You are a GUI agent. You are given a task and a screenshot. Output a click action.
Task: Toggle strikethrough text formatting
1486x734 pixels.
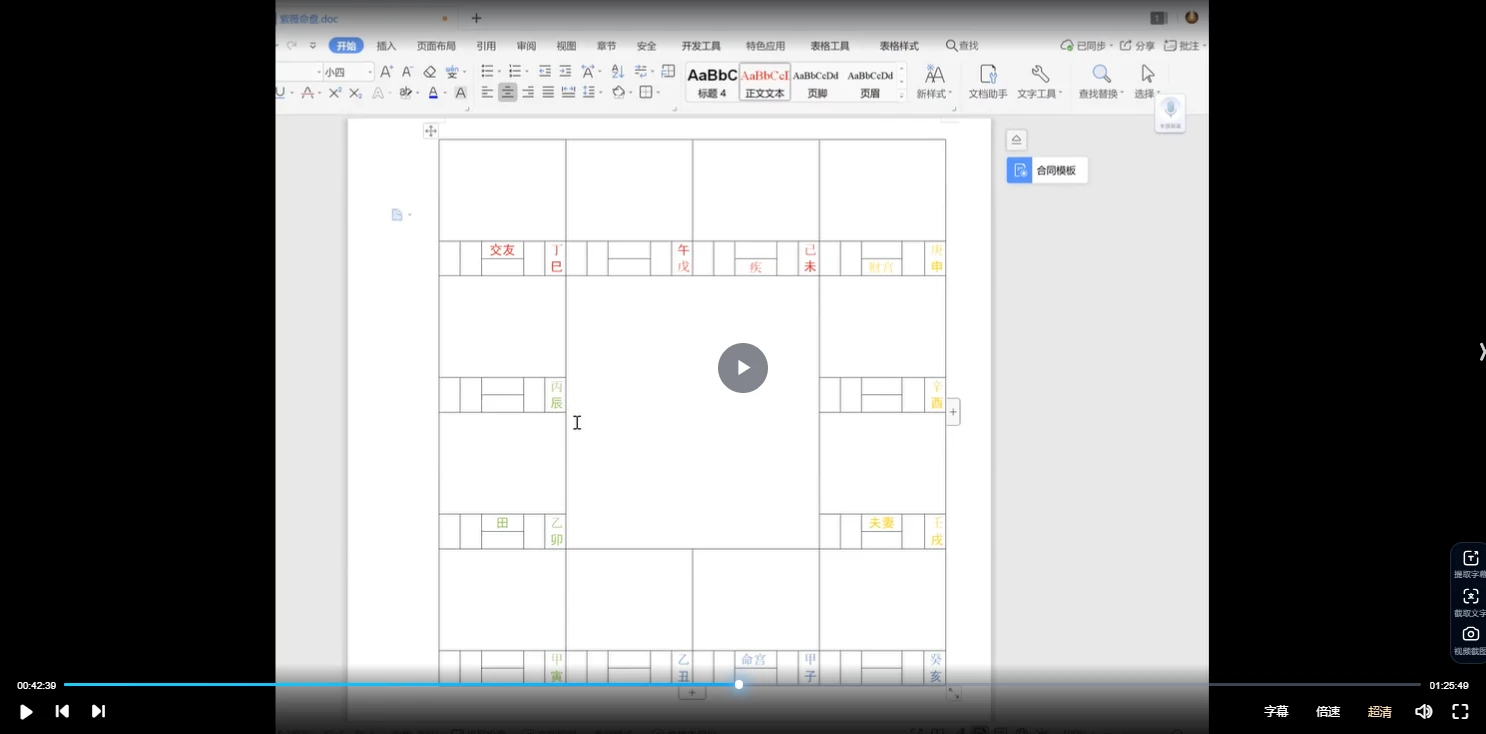coord(307,93)
